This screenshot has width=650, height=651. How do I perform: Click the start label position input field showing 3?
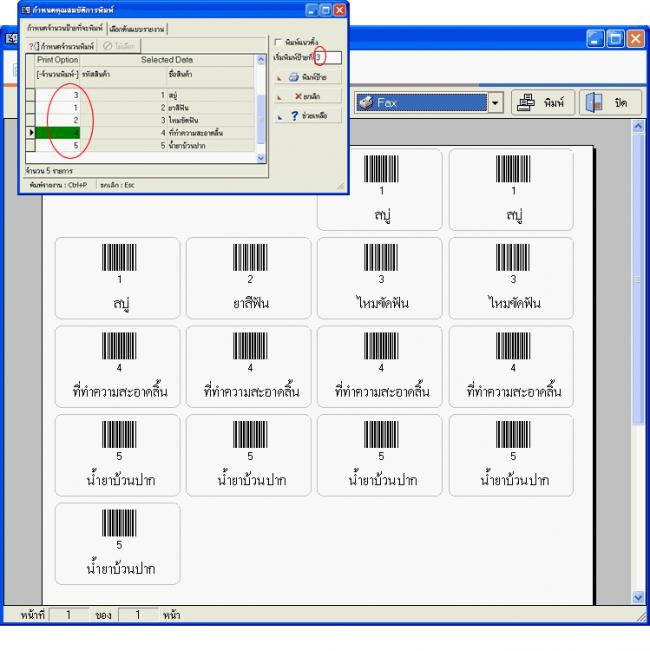click(x=328, y=57)
